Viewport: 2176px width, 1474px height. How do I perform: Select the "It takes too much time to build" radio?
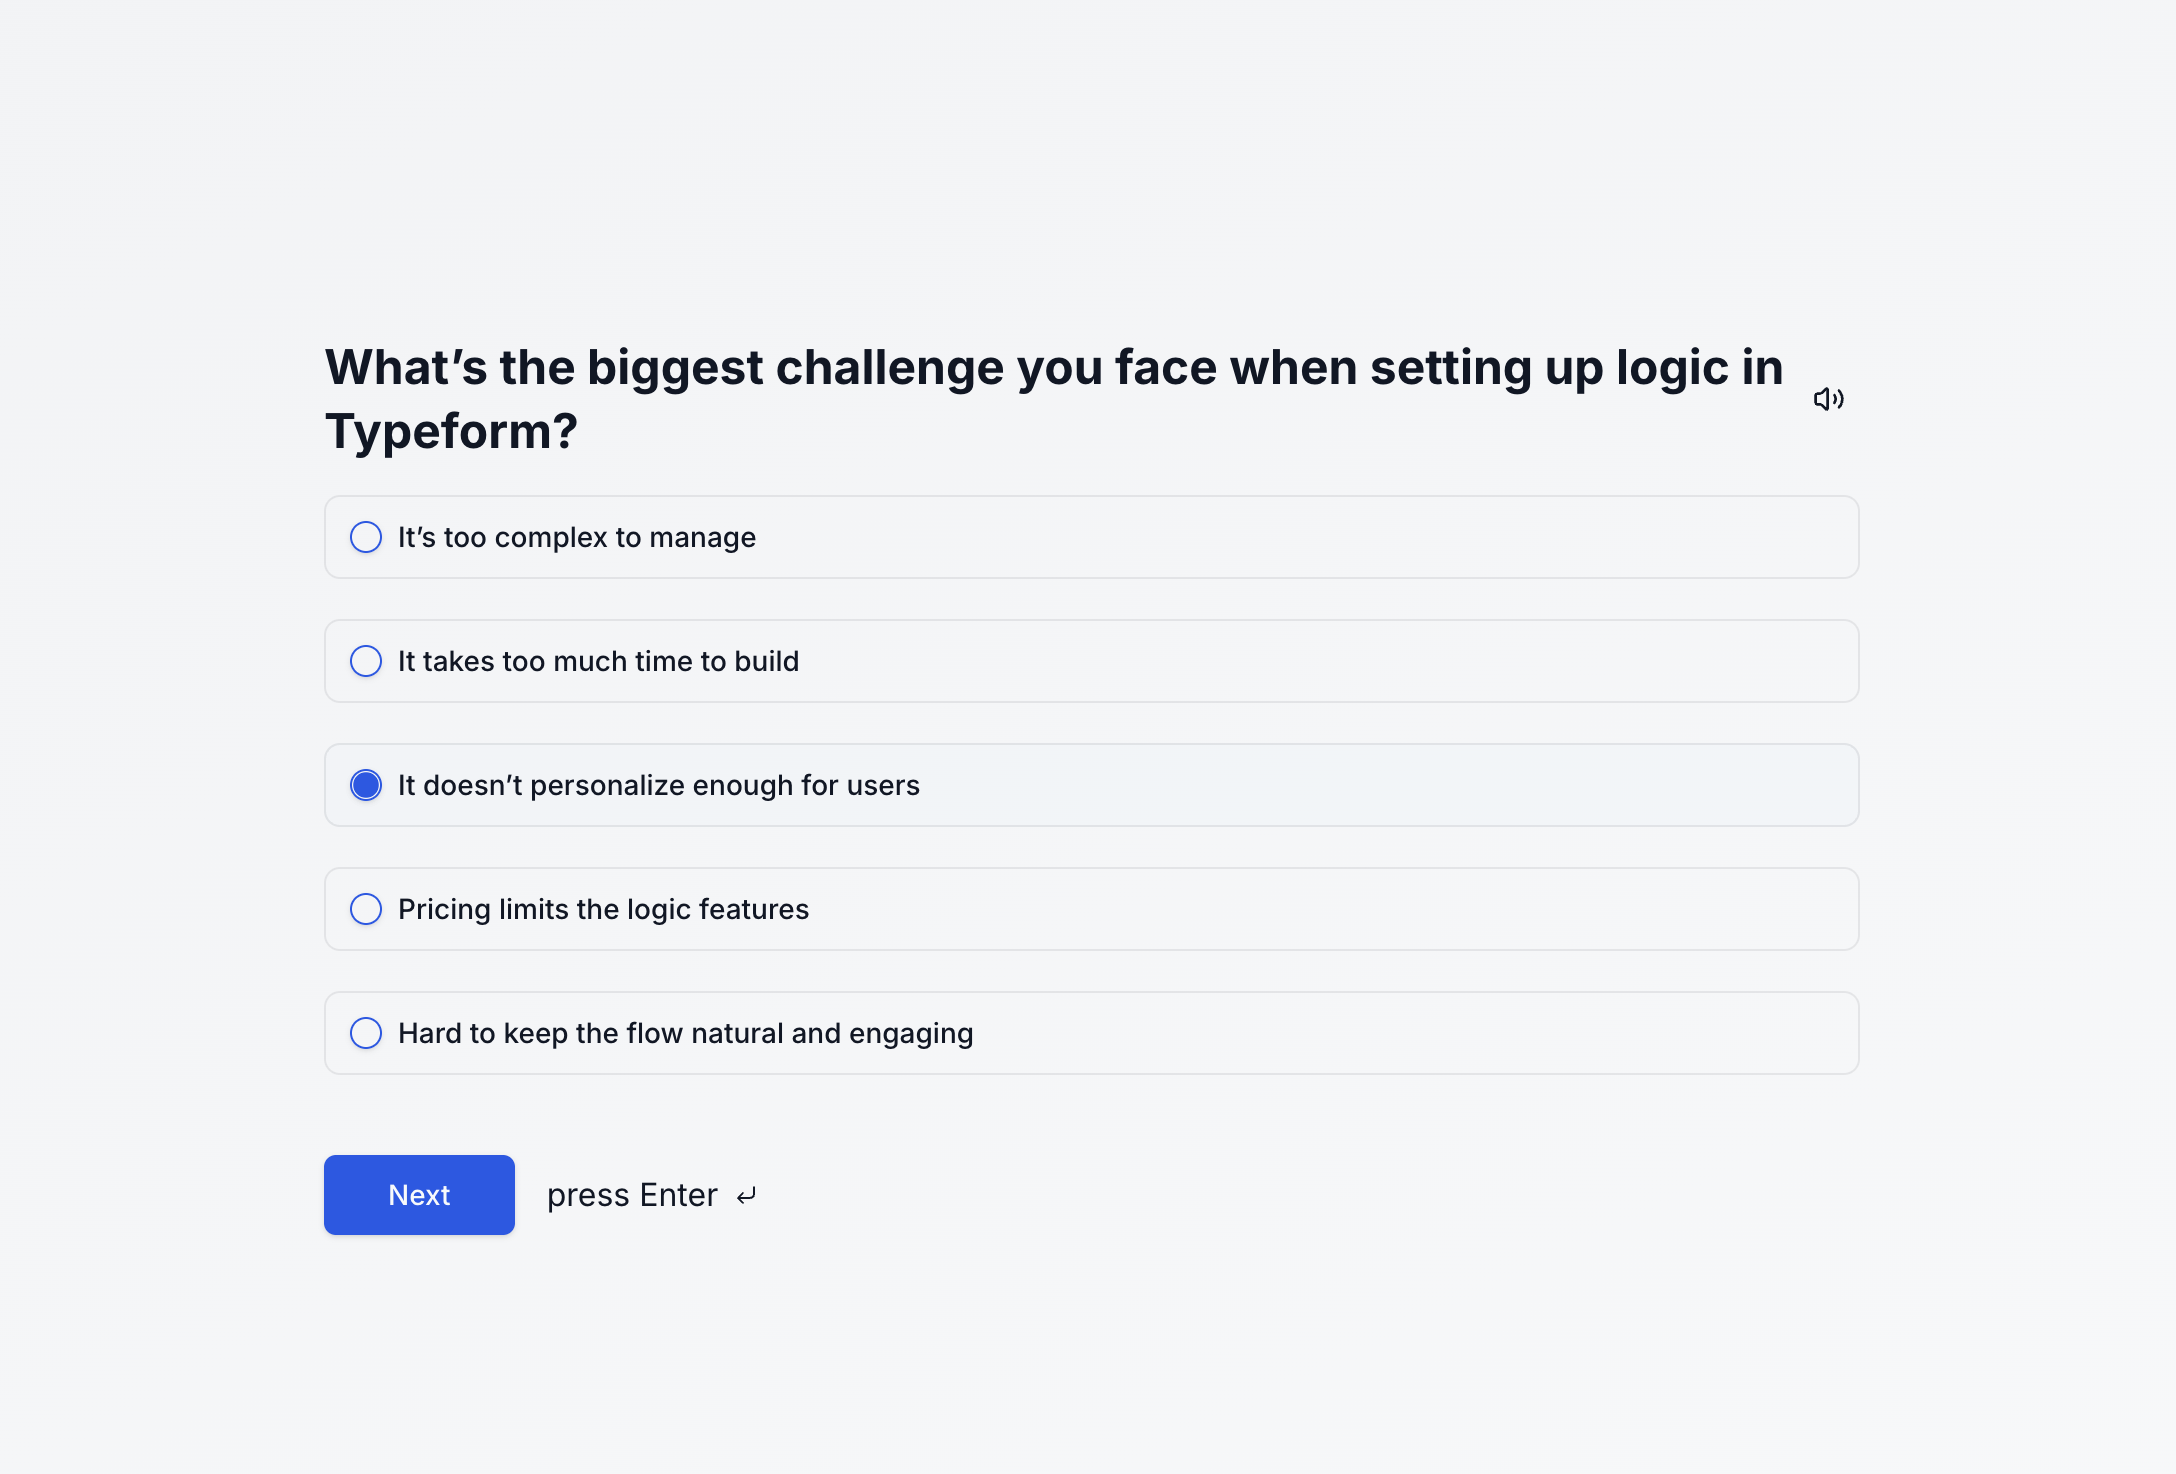click(x=366, y=661)
